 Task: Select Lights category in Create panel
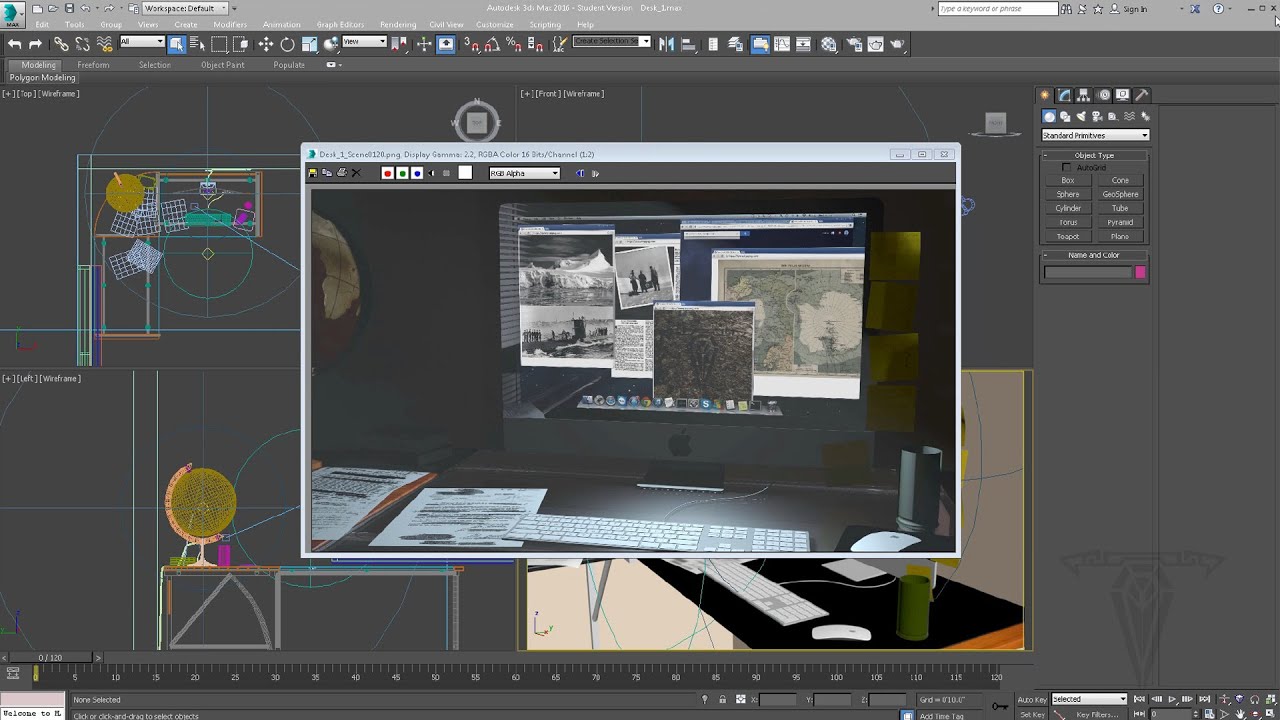[1081, 117]
